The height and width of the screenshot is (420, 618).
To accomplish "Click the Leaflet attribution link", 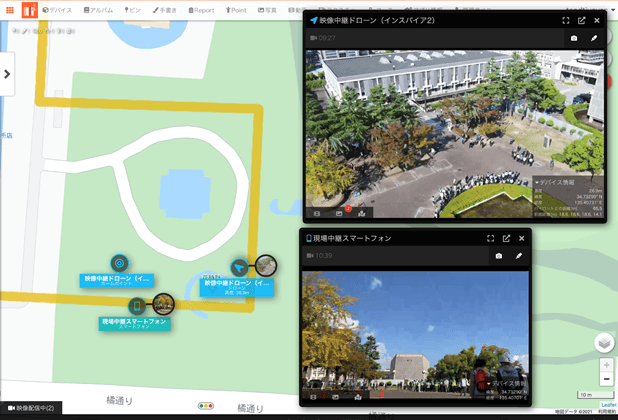I will 608,405.
